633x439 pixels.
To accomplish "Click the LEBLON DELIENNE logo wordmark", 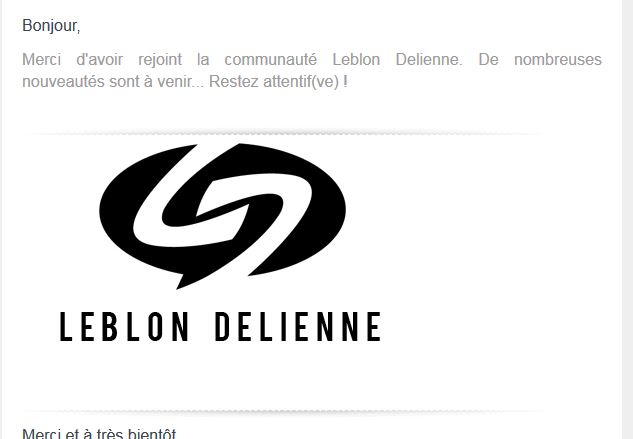I will click(x=220, y=327).
